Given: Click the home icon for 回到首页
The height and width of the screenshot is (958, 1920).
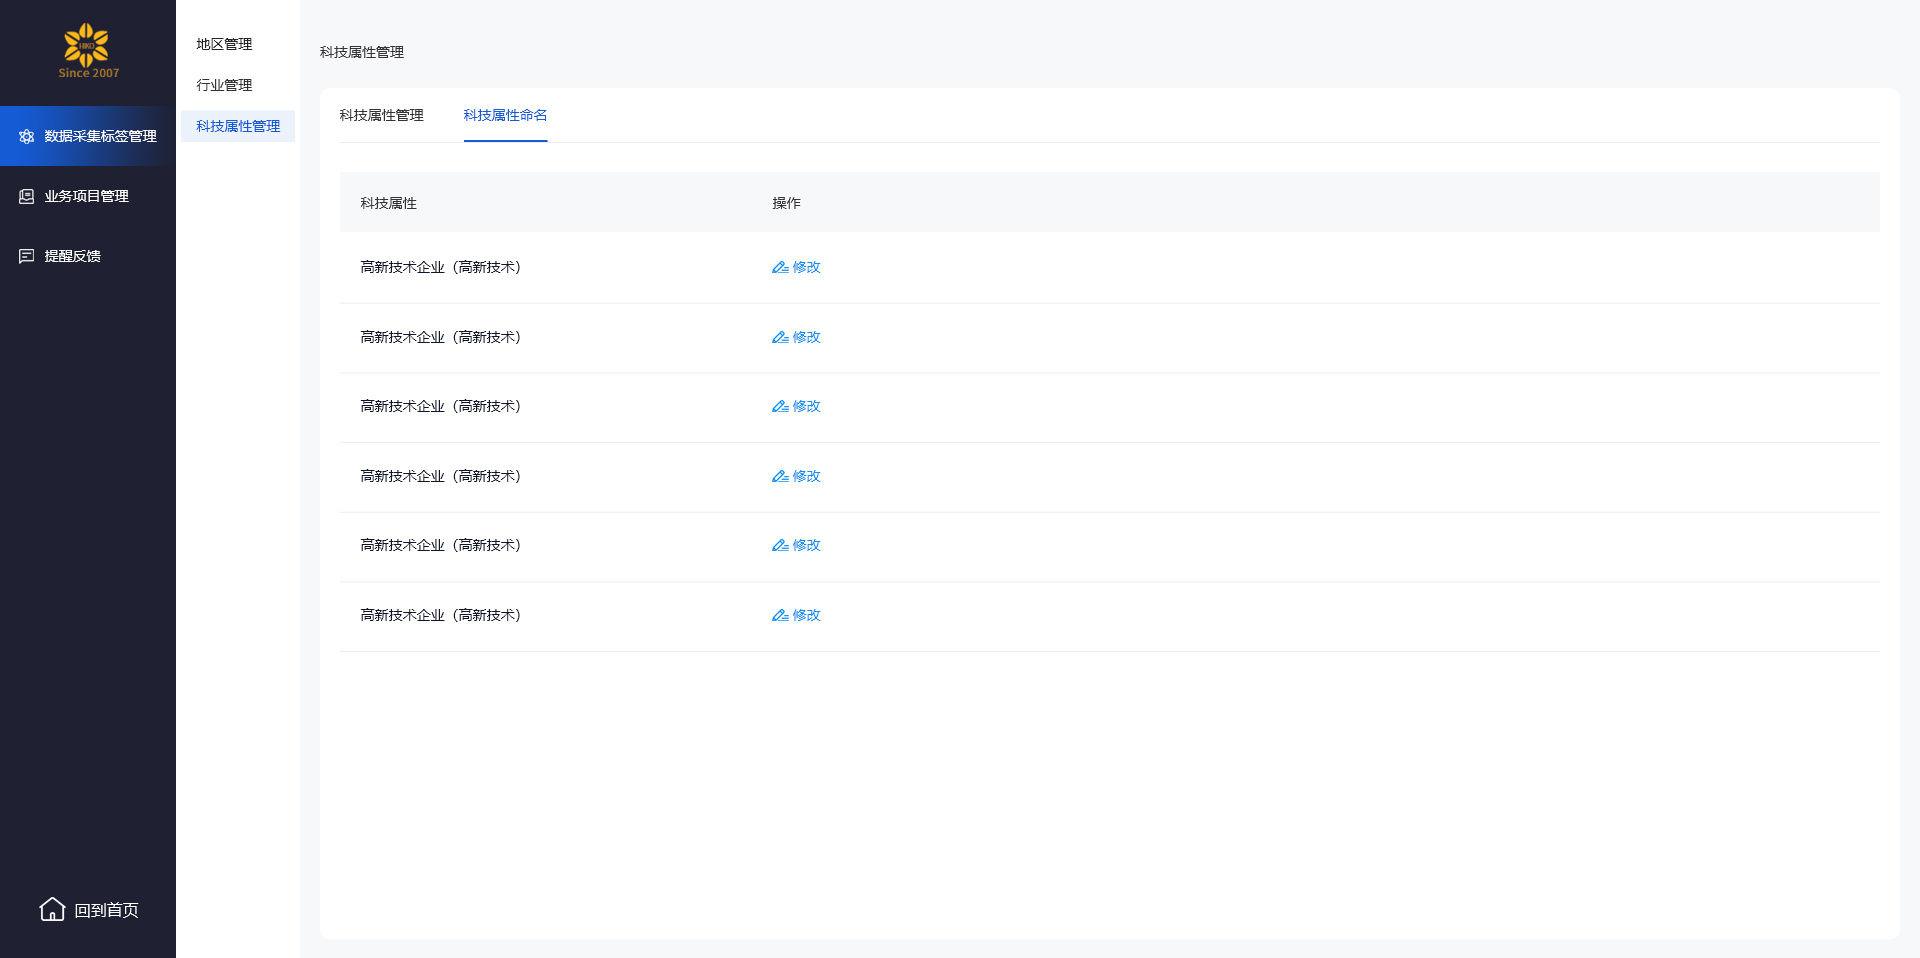Looking at the screenshot, I should (52, 909).
